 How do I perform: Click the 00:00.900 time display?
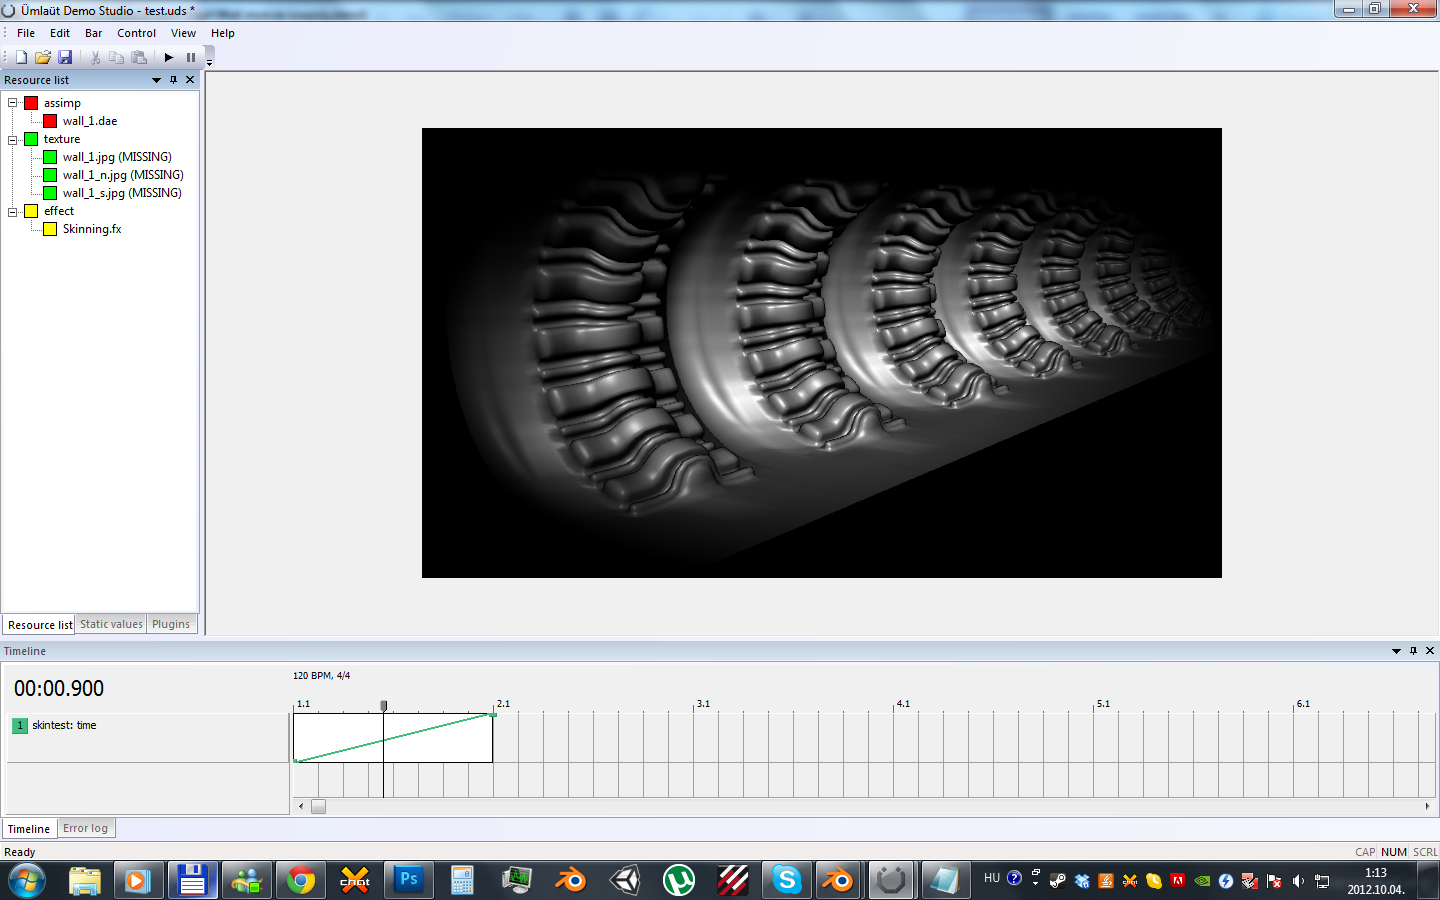pyautogui.click(x=59, y=688)
